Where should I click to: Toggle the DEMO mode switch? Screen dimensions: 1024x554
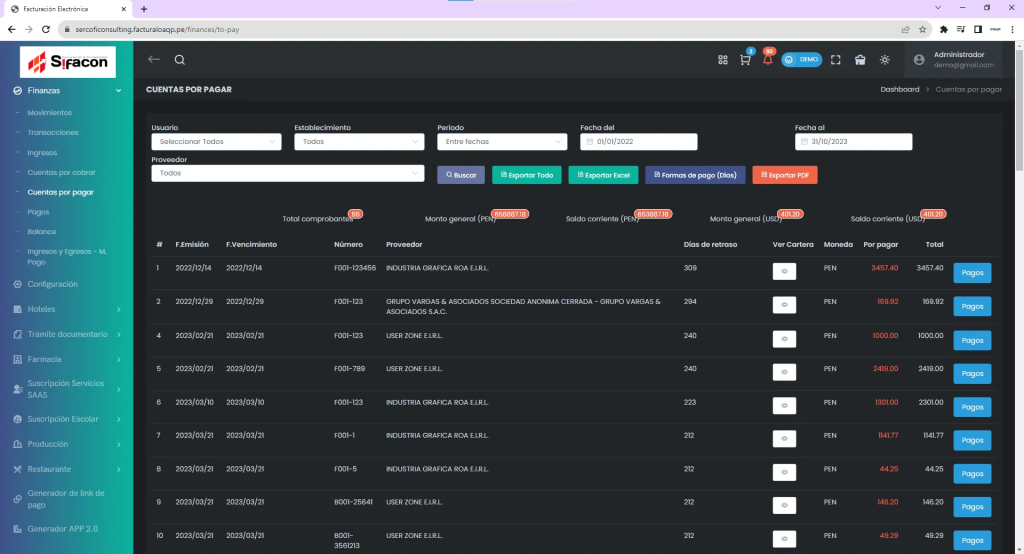click(801, 60)
